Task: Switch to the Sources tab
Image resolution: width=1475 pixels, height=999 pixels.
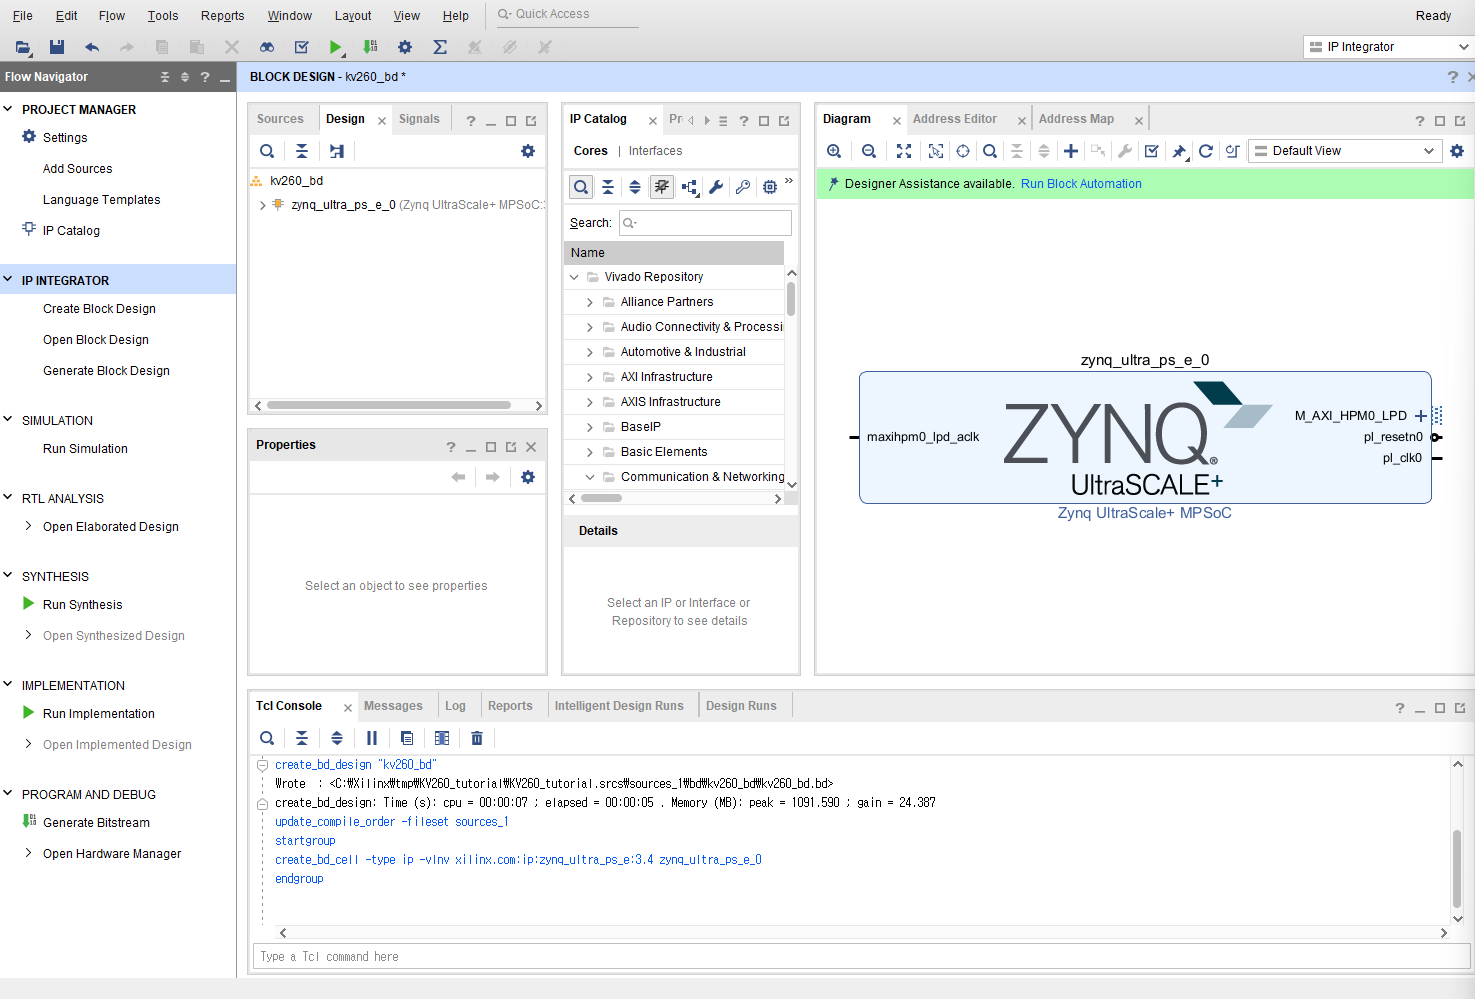Action: 280,119
